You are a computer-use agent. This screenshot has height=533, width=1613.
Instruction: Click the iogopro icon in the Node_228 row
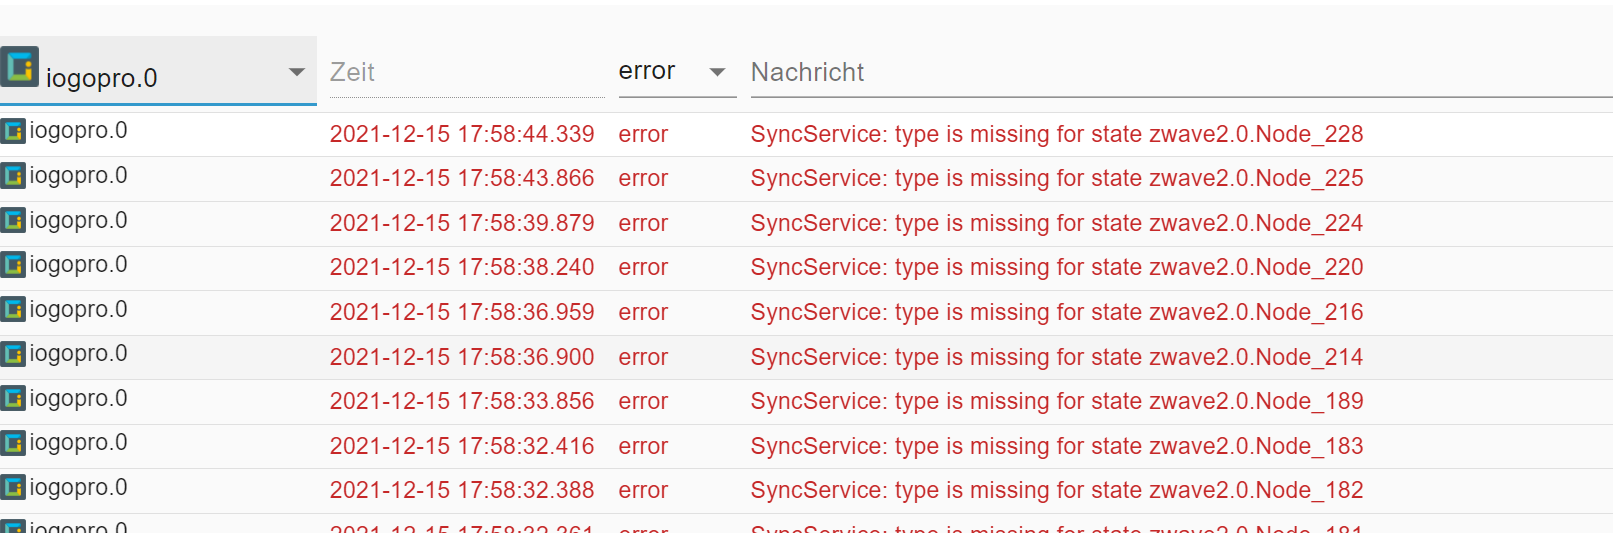pos(13,131)
